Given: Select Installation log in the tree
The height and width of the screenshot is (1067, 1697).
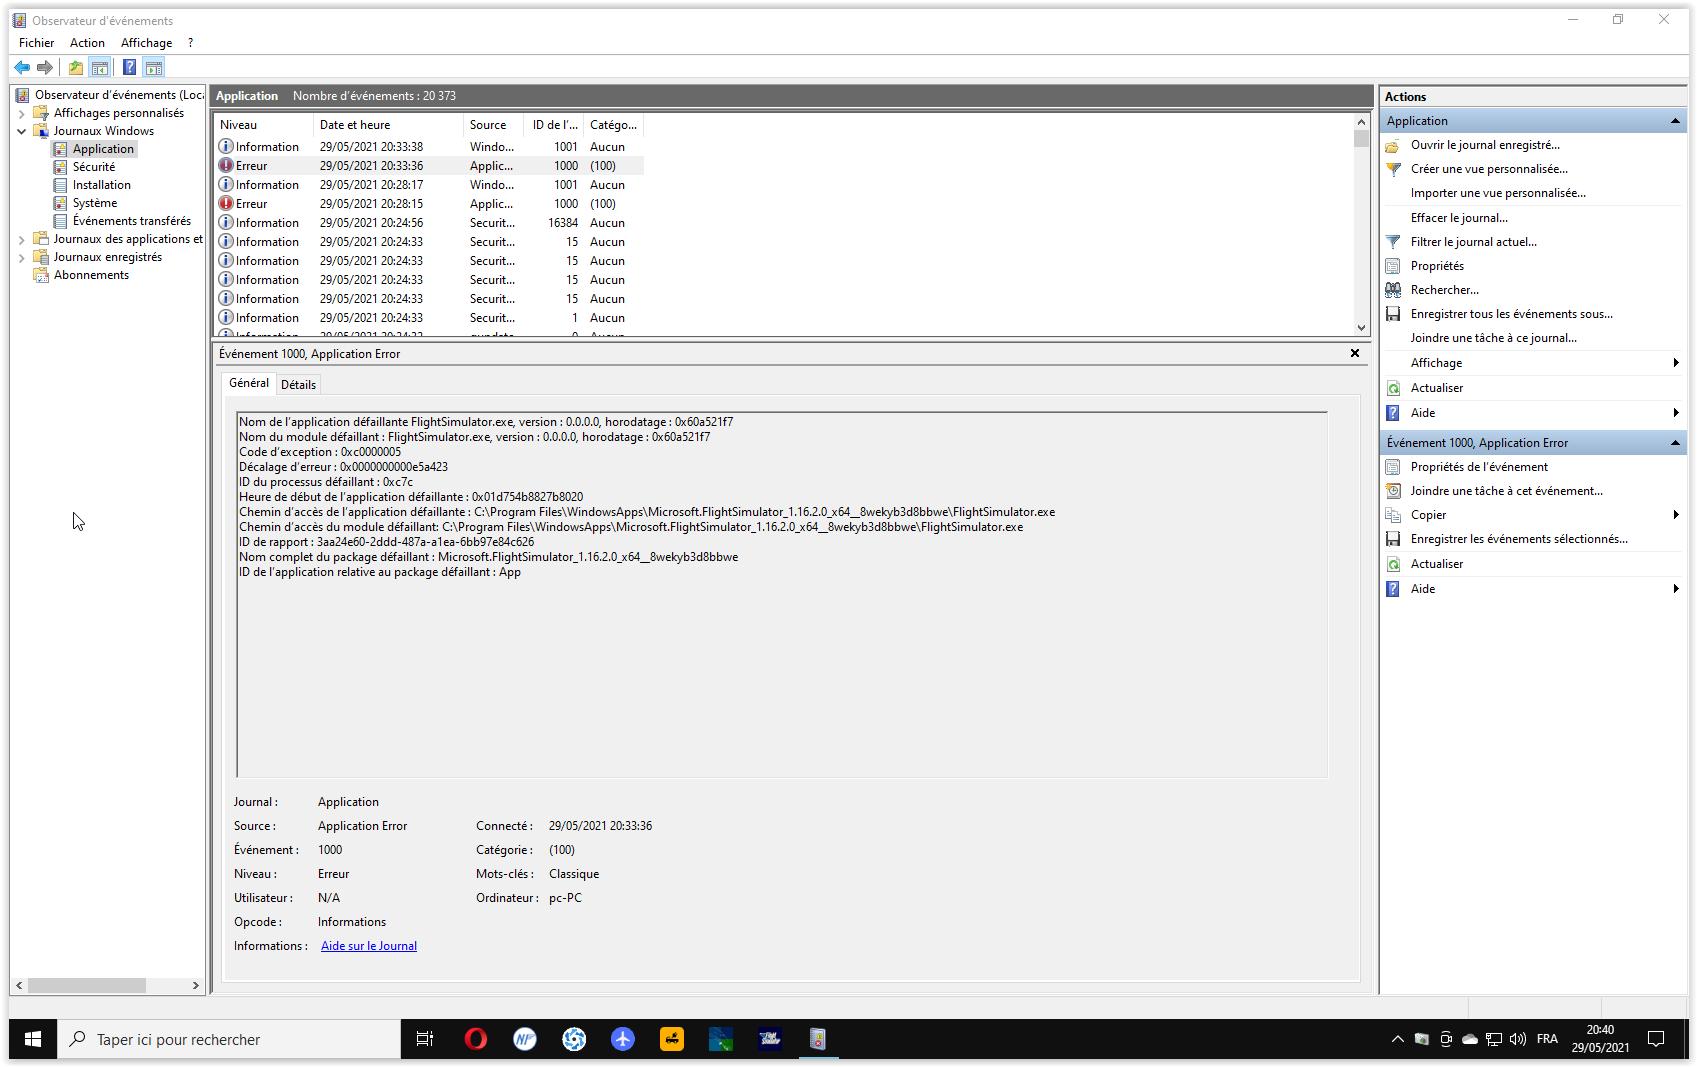Looking at the screenshot, I should (x=101, y=185).
